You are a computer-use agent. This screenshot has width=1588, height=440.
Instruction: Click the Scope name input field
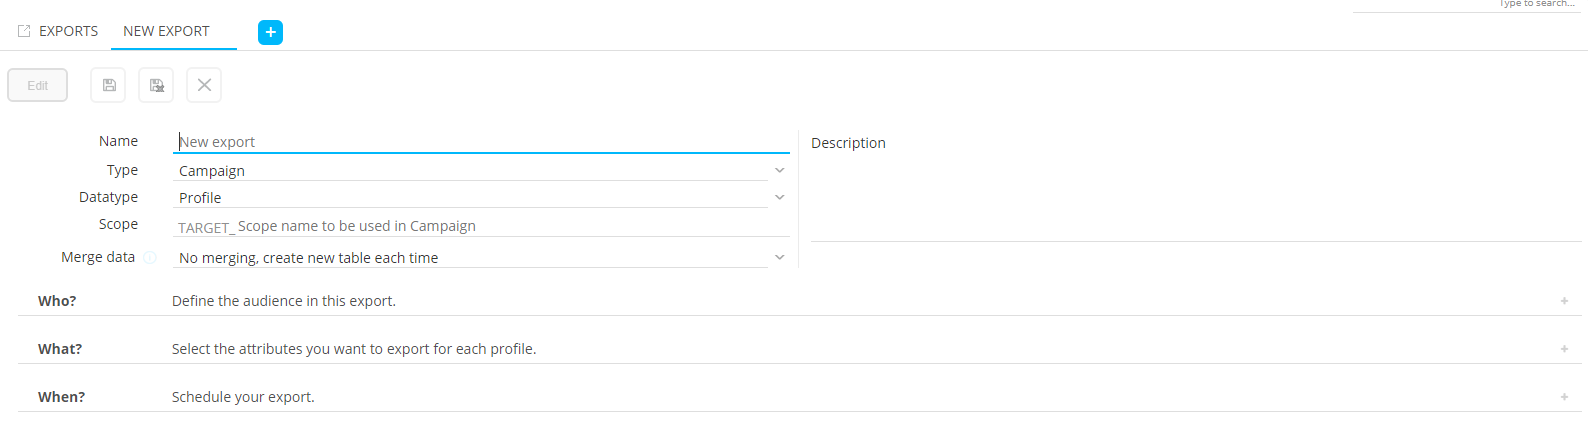[x=510, y=227]
